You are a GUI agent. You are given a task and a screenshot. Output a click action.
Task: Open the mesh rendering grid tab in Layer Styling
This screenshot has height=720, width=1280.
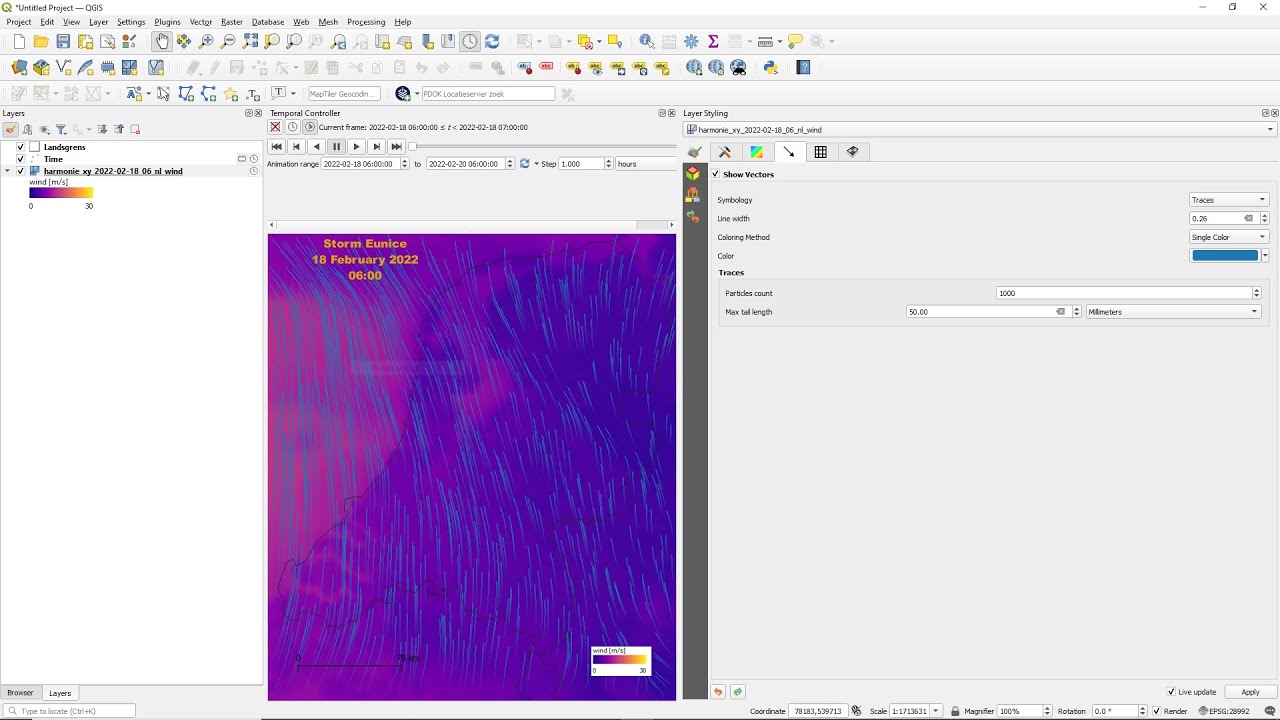click(821, 152)
